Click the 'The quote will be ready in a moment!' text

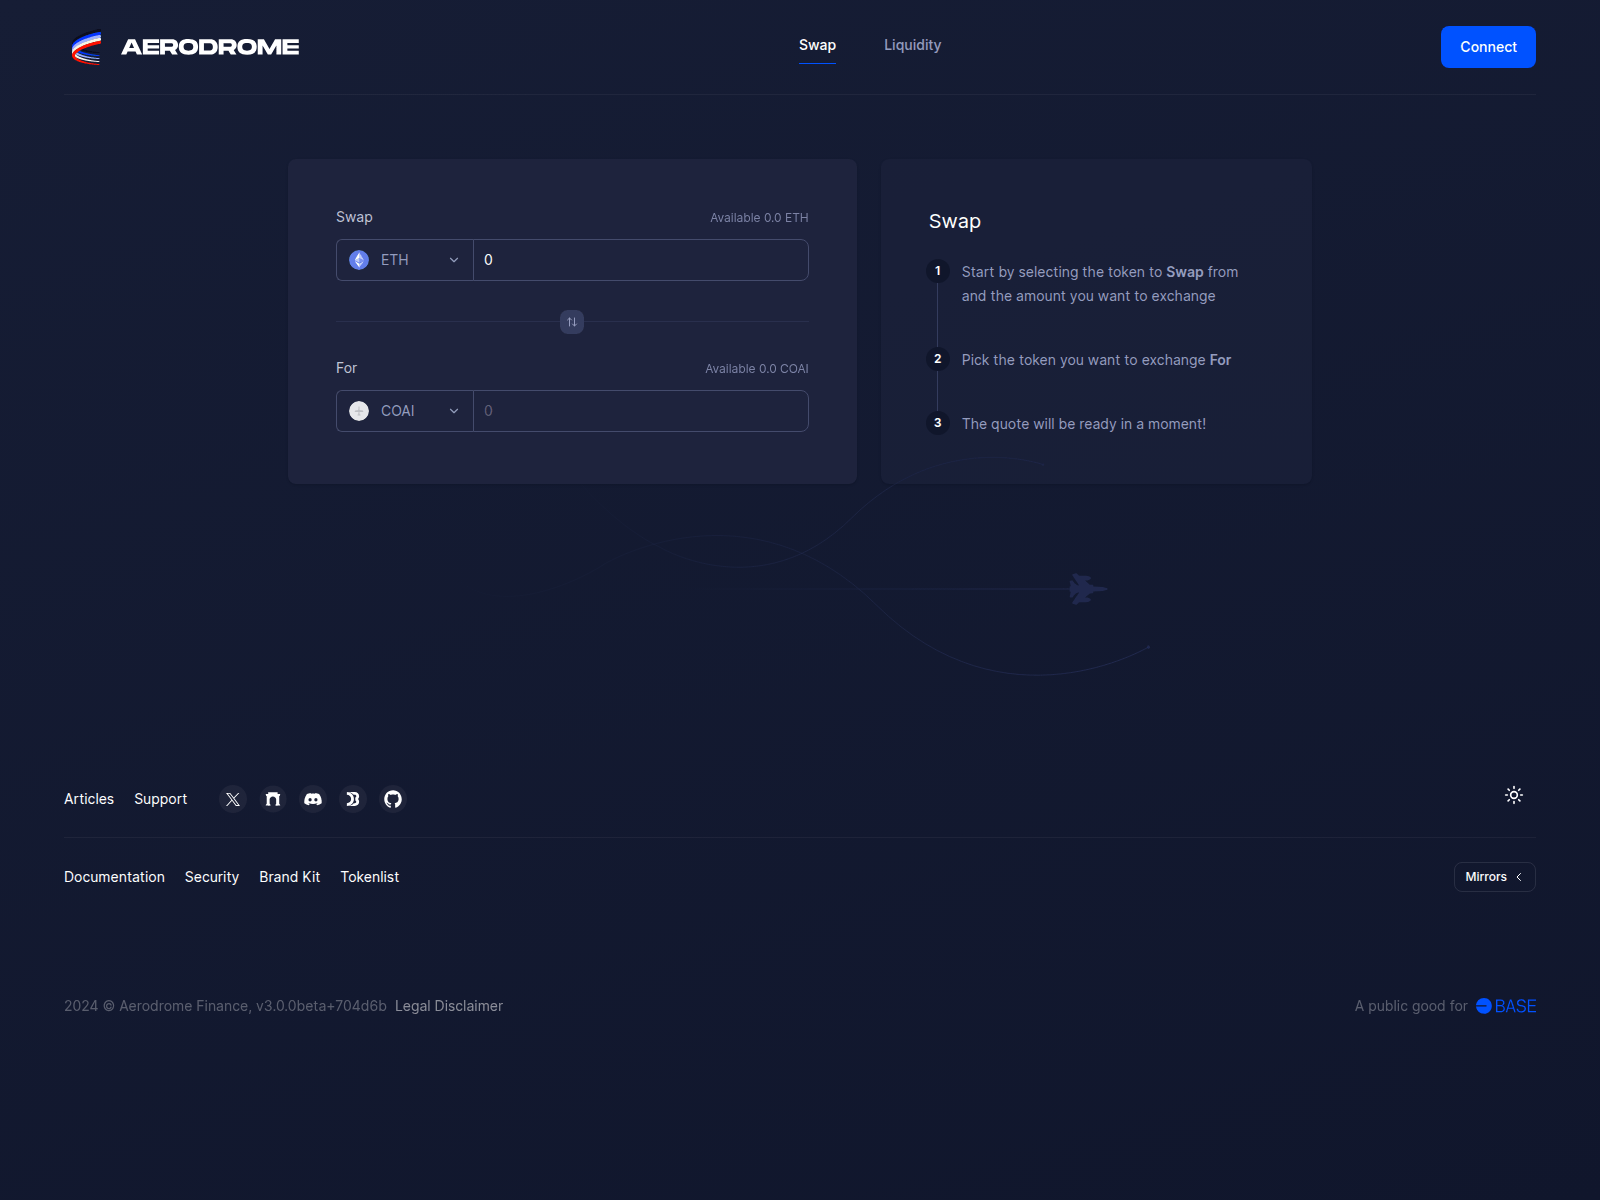tap(1084, 424)
